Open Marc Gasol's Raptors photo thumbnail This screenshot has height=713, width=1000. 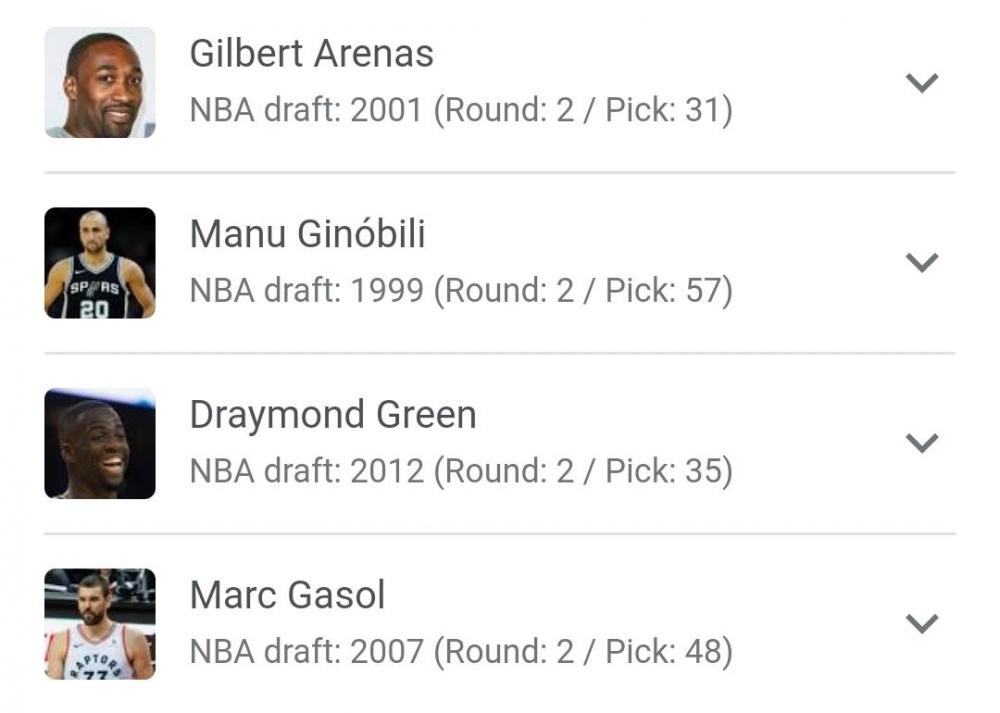coord(100,624)
